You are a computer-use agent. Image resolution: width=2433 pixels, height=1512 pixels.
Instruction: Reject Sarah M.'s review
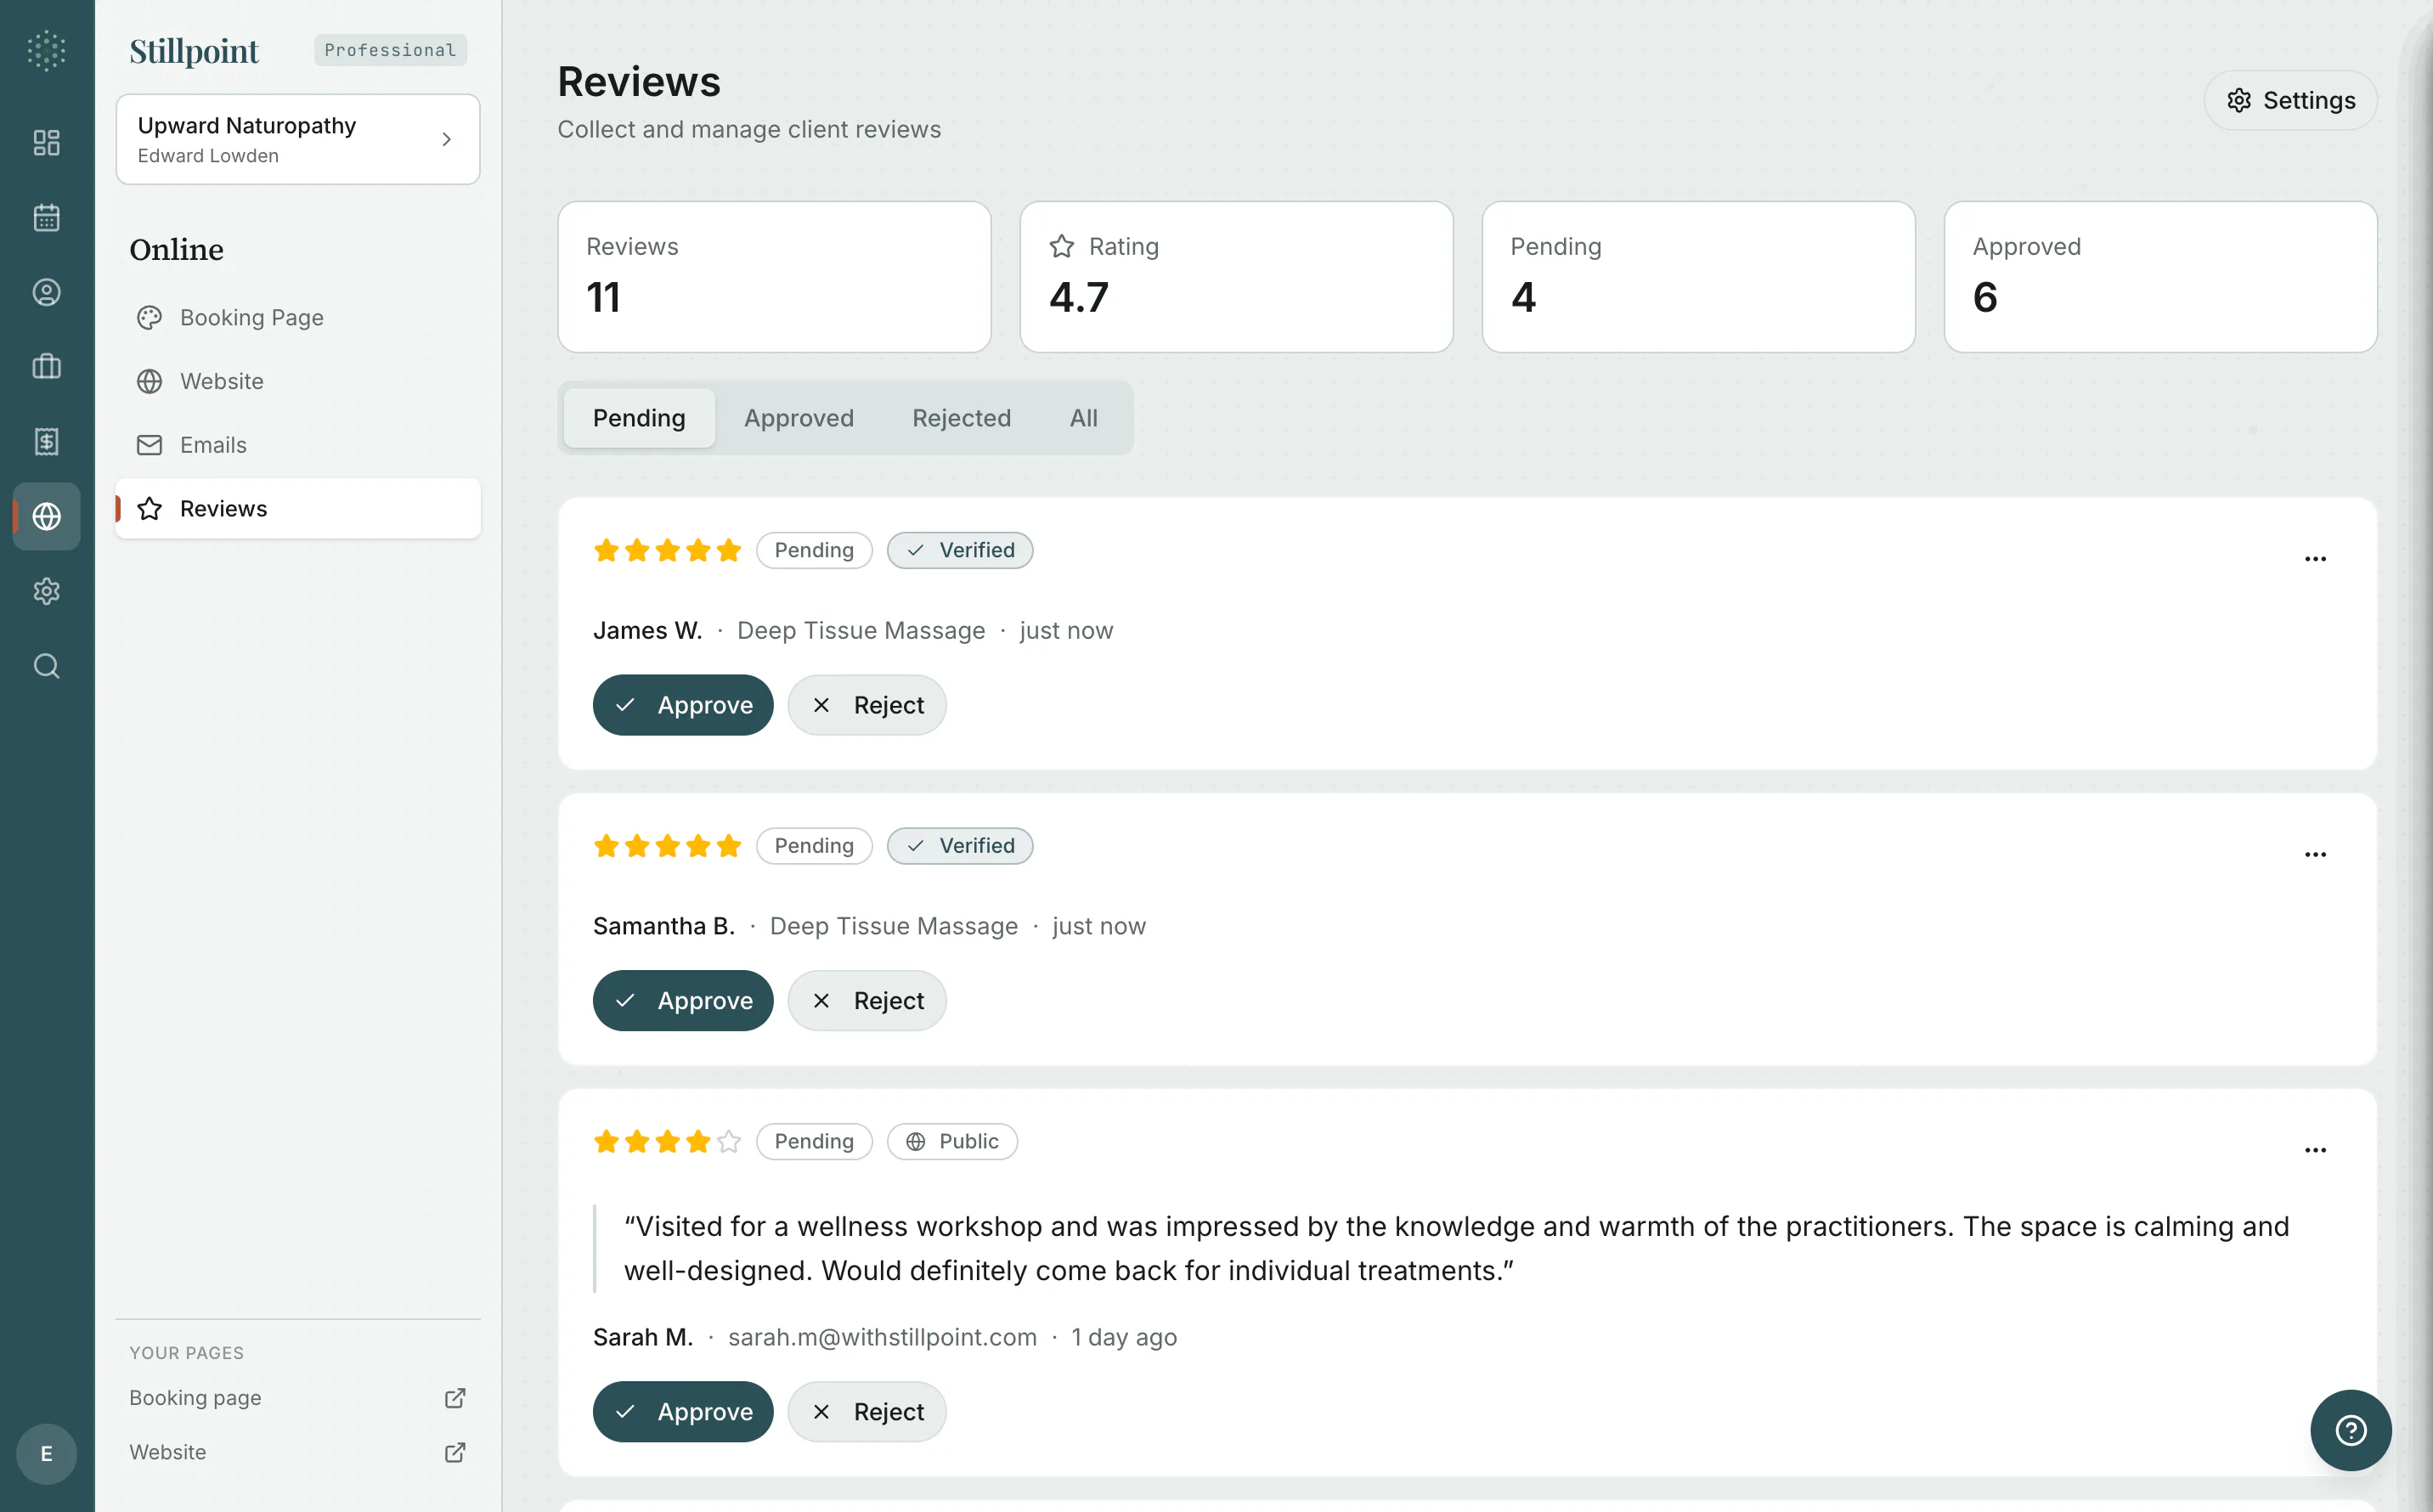(867, 1411)
